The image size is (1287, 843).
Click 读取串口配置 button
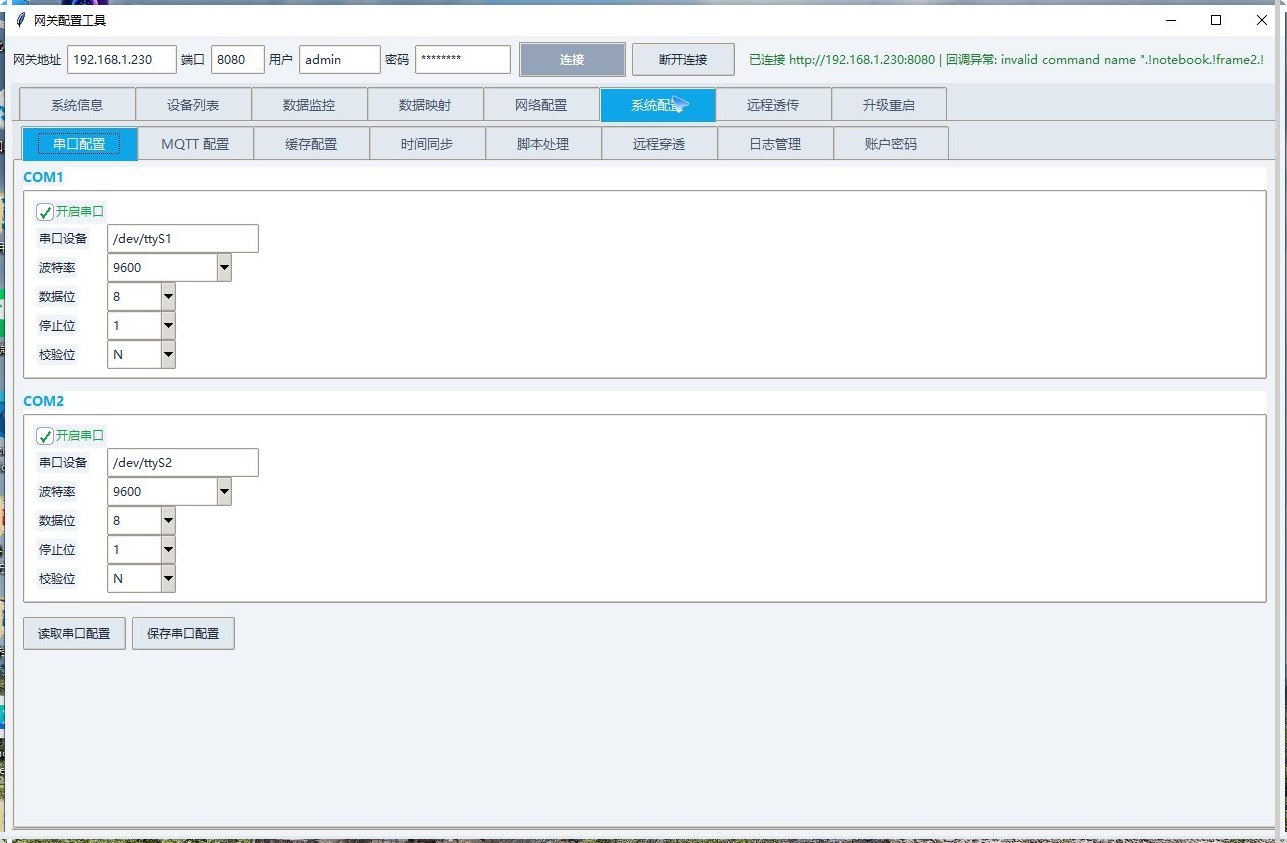click(74, 634)
